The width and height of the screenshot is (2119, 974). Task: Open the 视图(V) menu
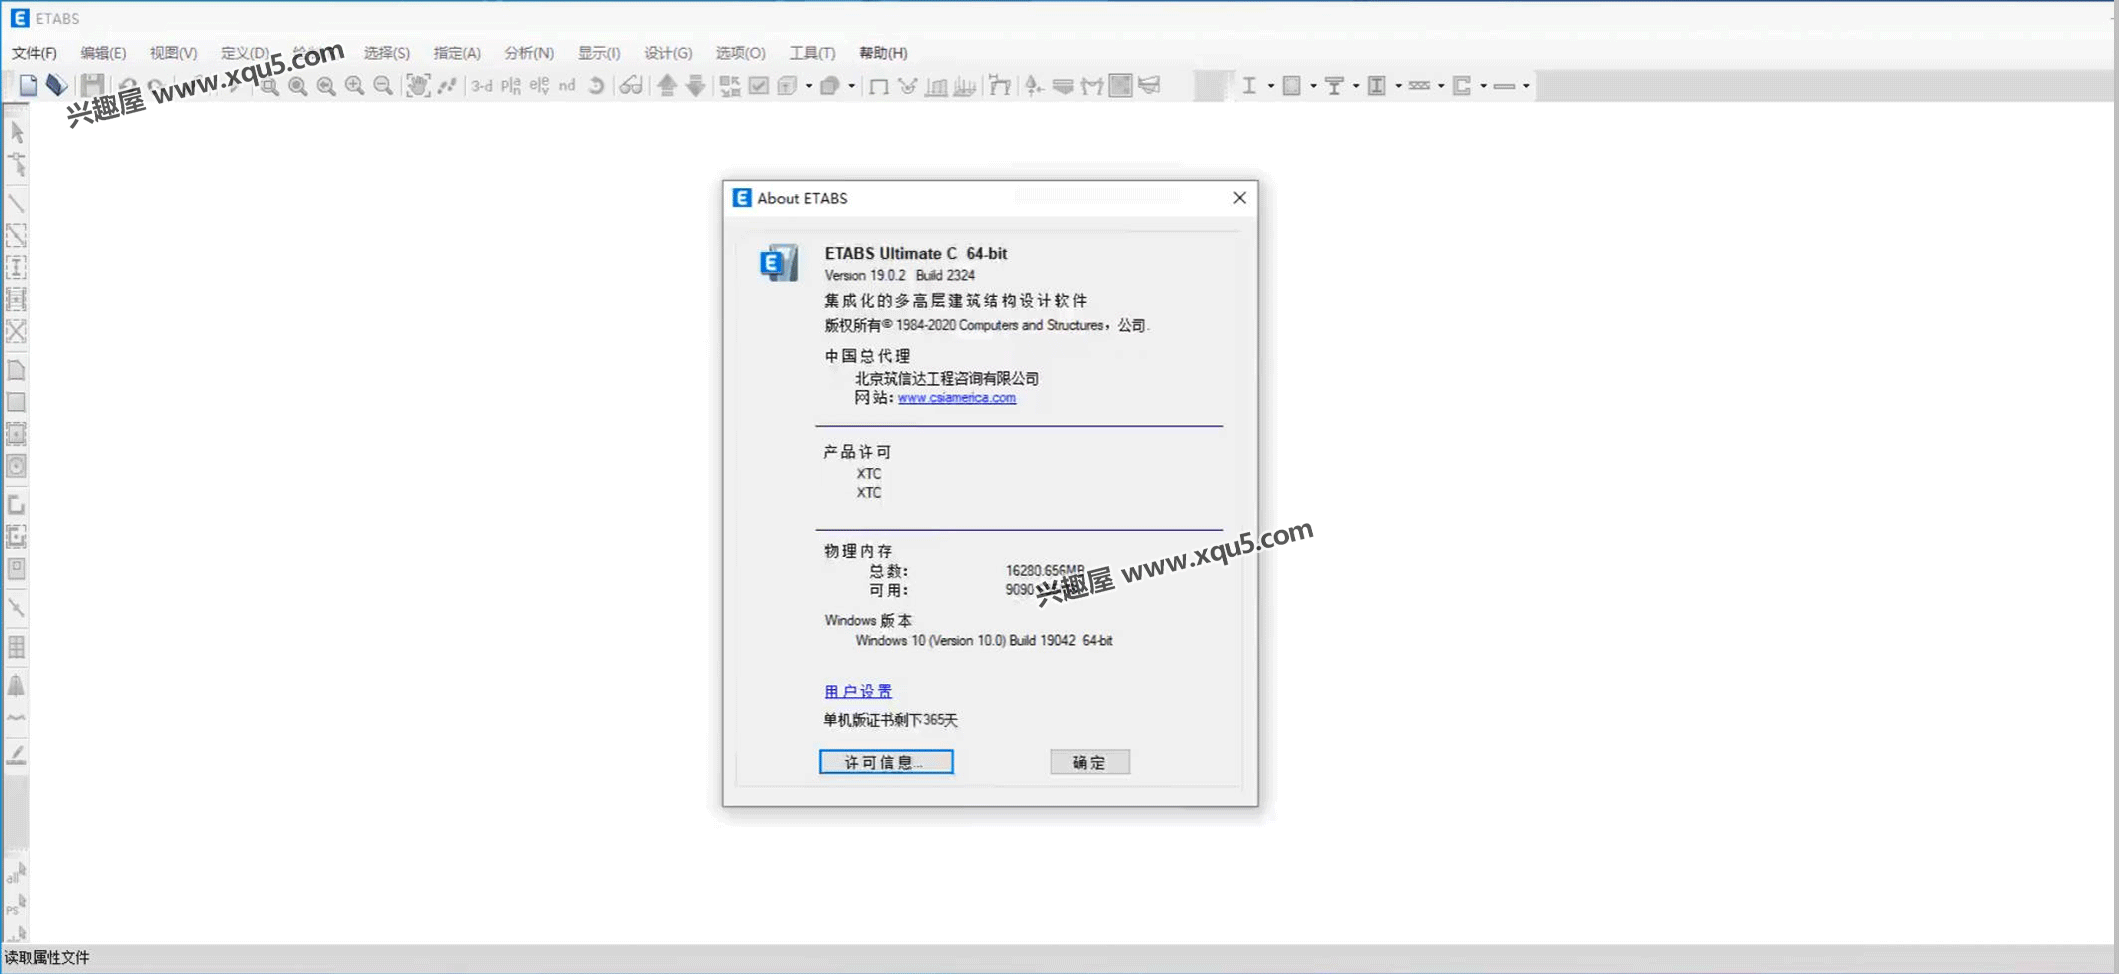coord(173,53)
